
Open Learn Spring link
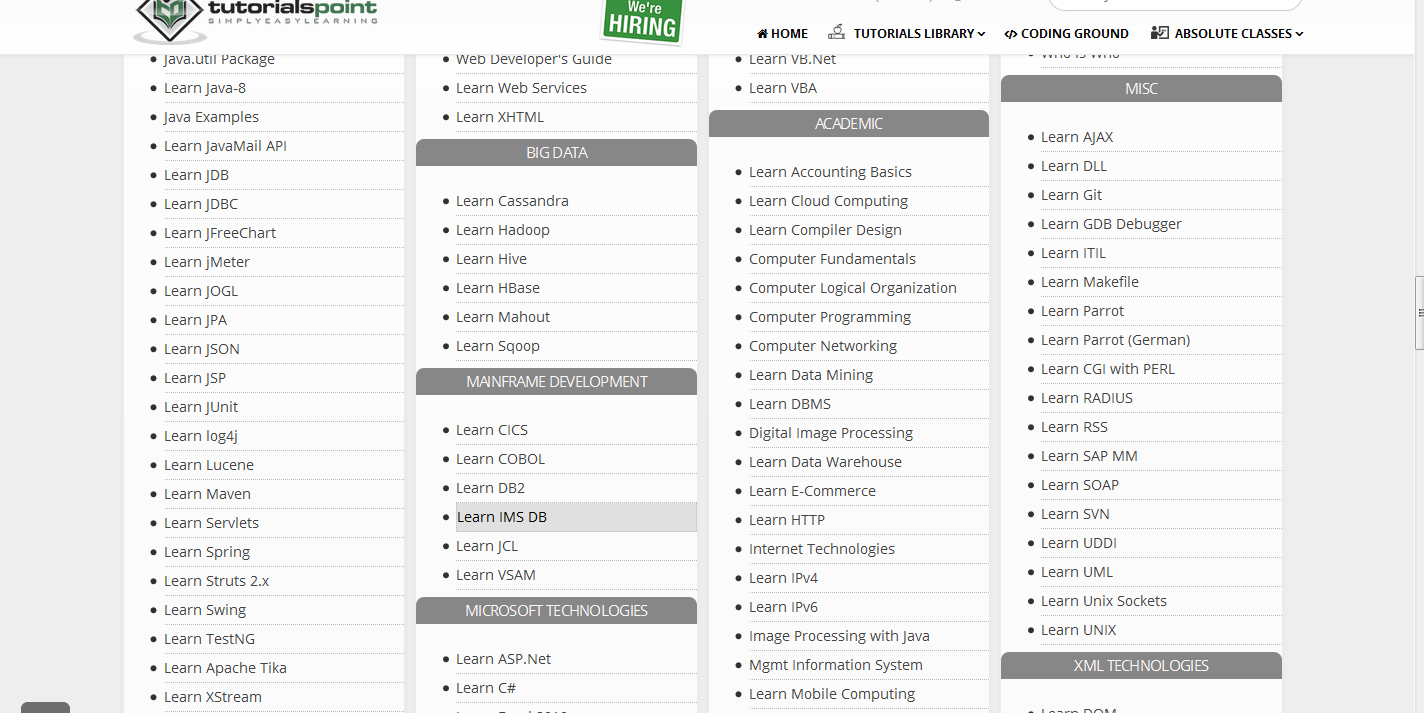coord(207,552)
